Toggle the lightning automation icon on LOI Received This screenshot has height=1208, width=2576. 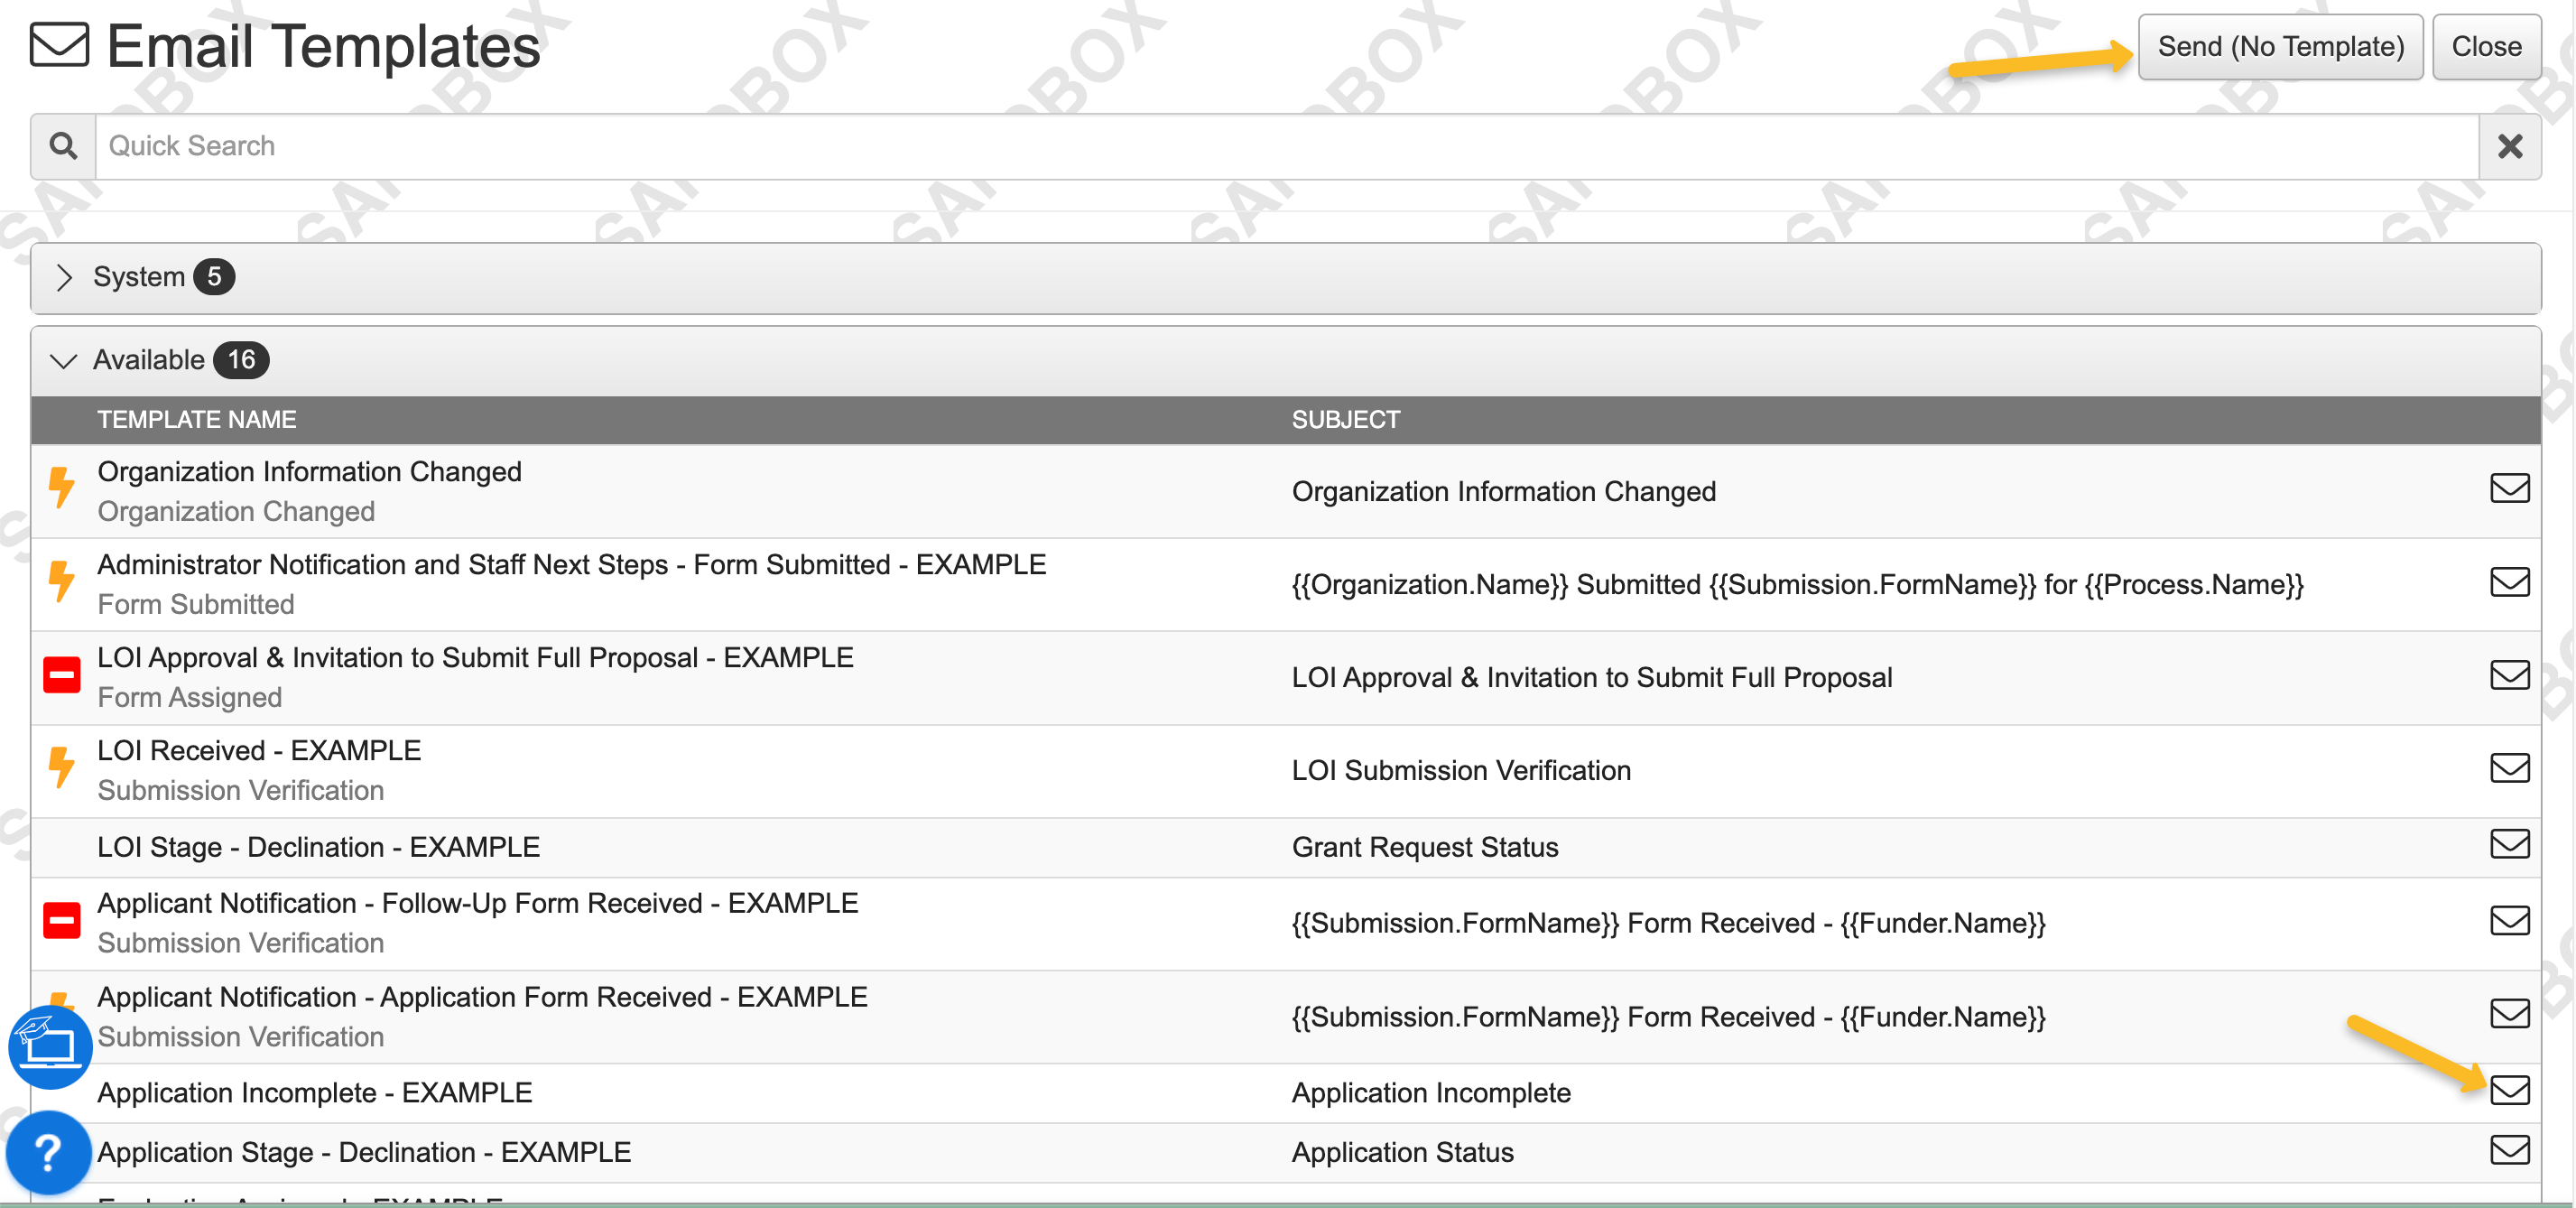coord(62,768)
